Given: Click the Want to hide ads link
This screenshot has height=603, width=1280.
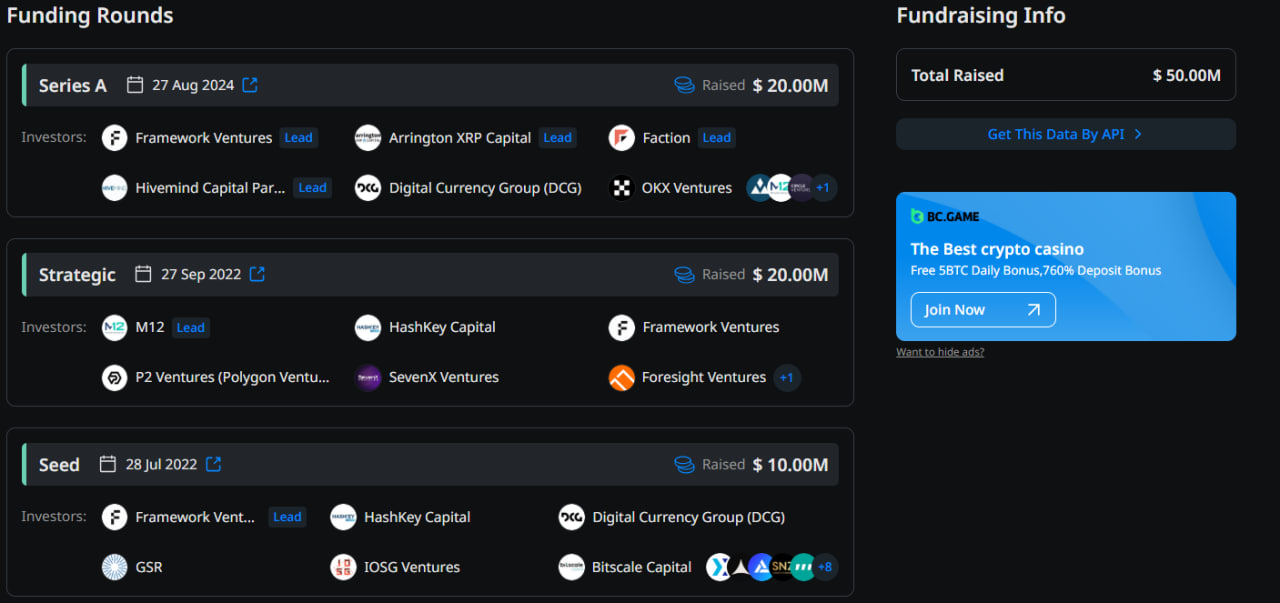Looking at the screenshot, I should pos(940,352).
